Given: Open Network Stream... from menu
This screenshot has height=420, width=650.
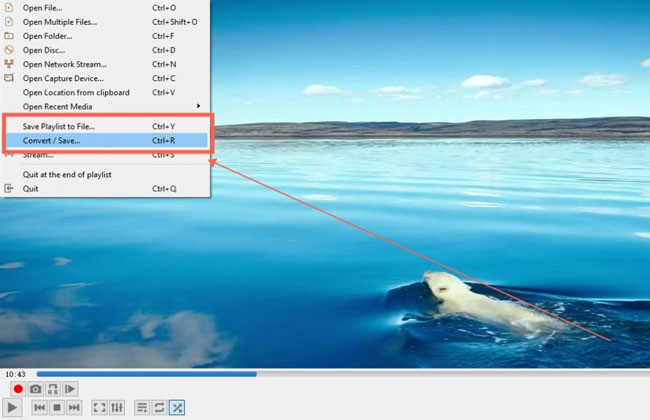Looking at the screenshot, I should click(105, 64).
